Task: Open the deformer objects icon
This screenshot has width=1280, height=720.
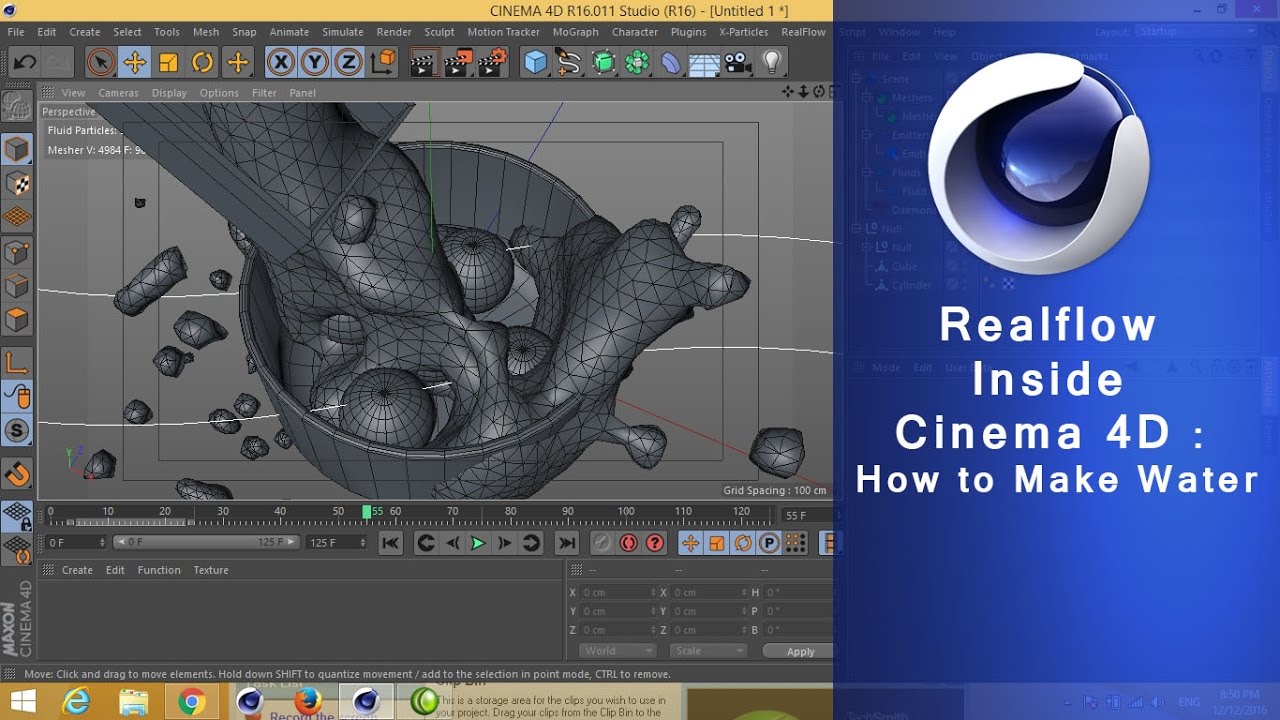Action: coord(671,63)
